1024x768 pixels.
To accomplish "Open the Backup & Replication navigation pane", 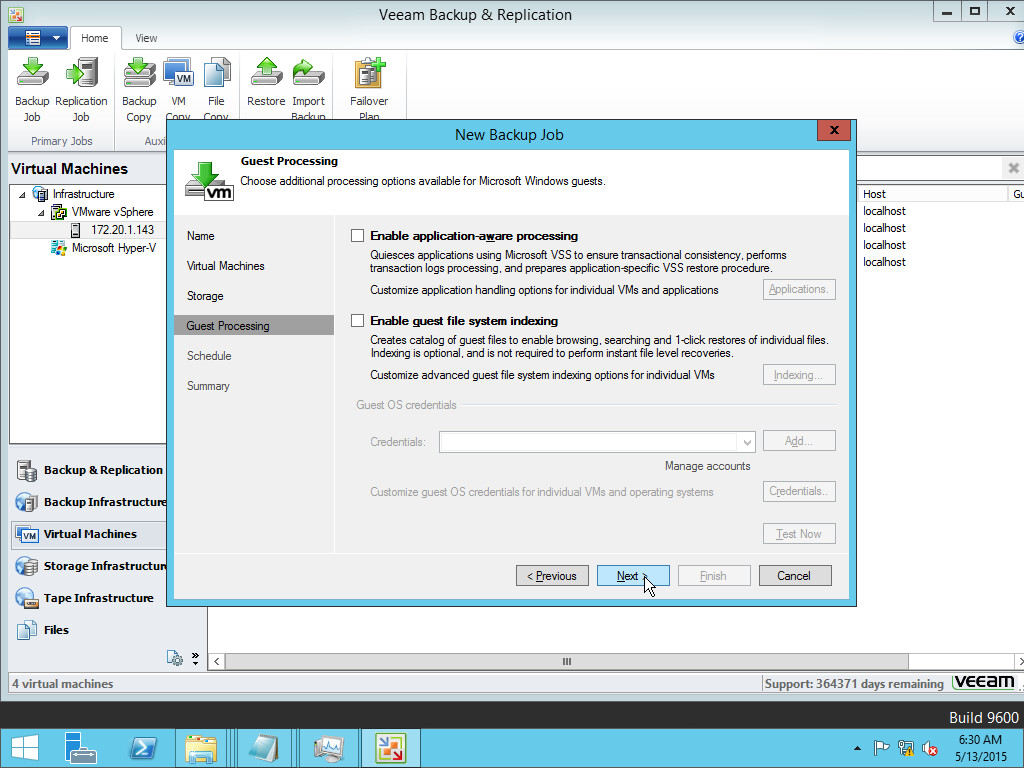I will (89, 470).
